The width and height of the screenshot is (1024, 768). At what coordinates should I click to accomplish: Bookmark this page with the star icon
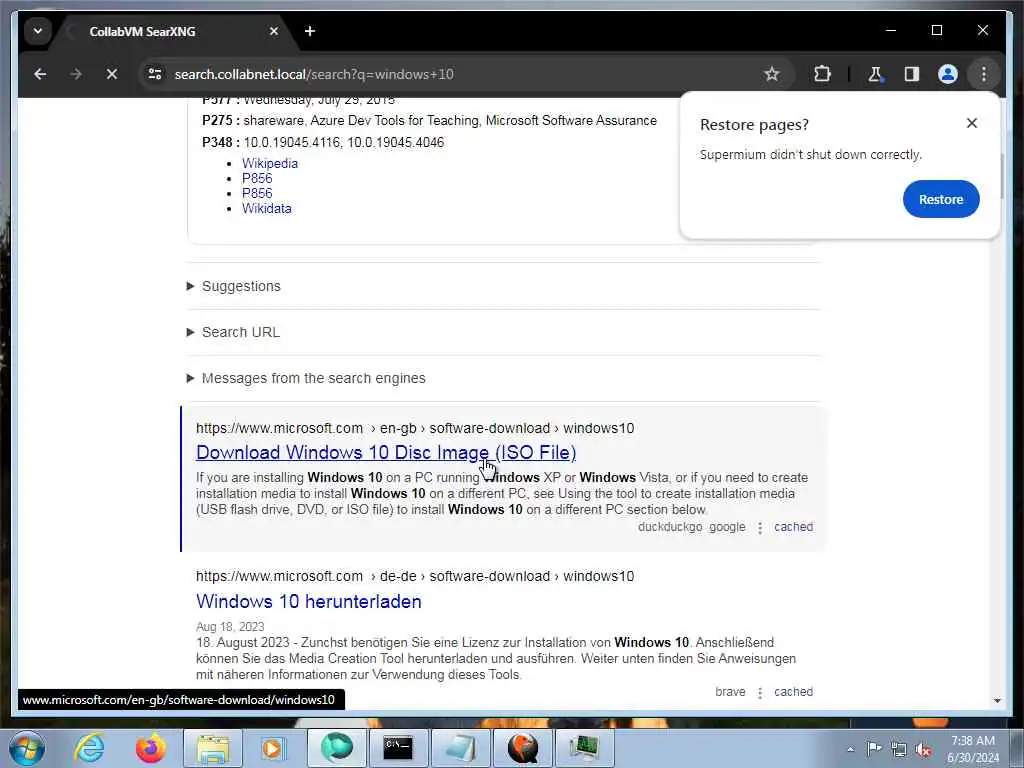pyautogui.click(x=771, y=74)
